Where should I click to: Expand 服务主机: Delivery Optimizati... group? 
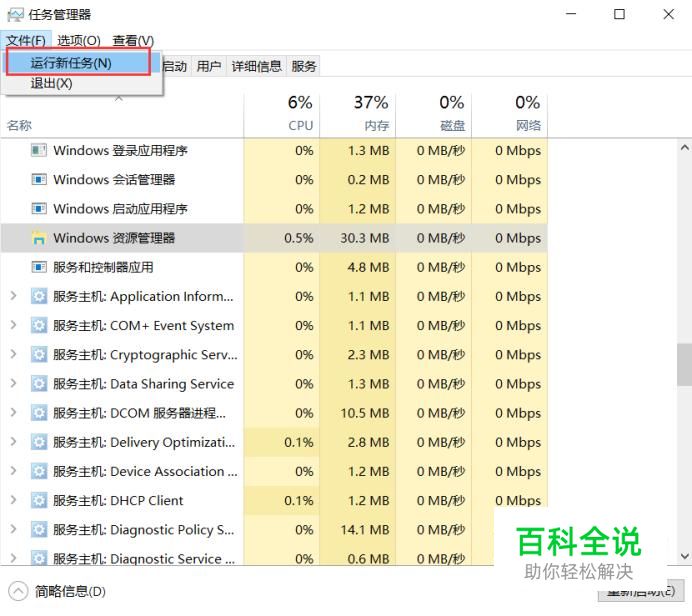13,442
